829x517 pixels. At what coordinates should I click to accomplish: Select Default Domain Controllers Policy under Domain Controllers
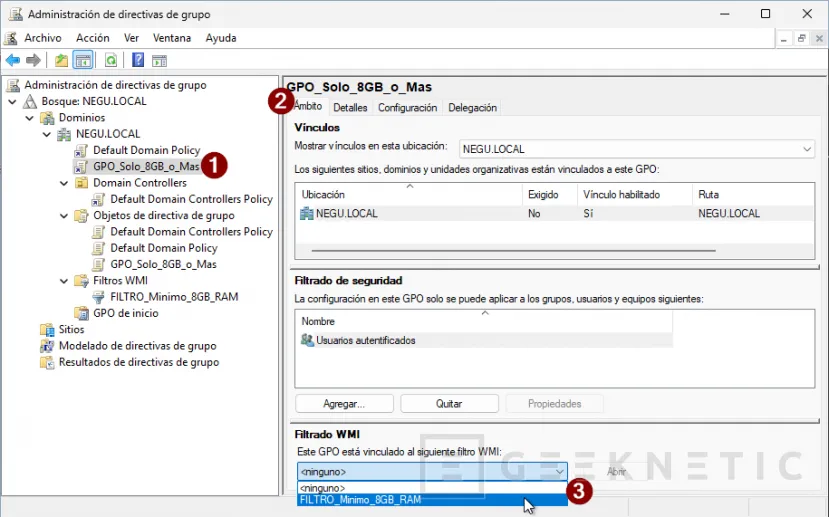(x=191, y=199)
